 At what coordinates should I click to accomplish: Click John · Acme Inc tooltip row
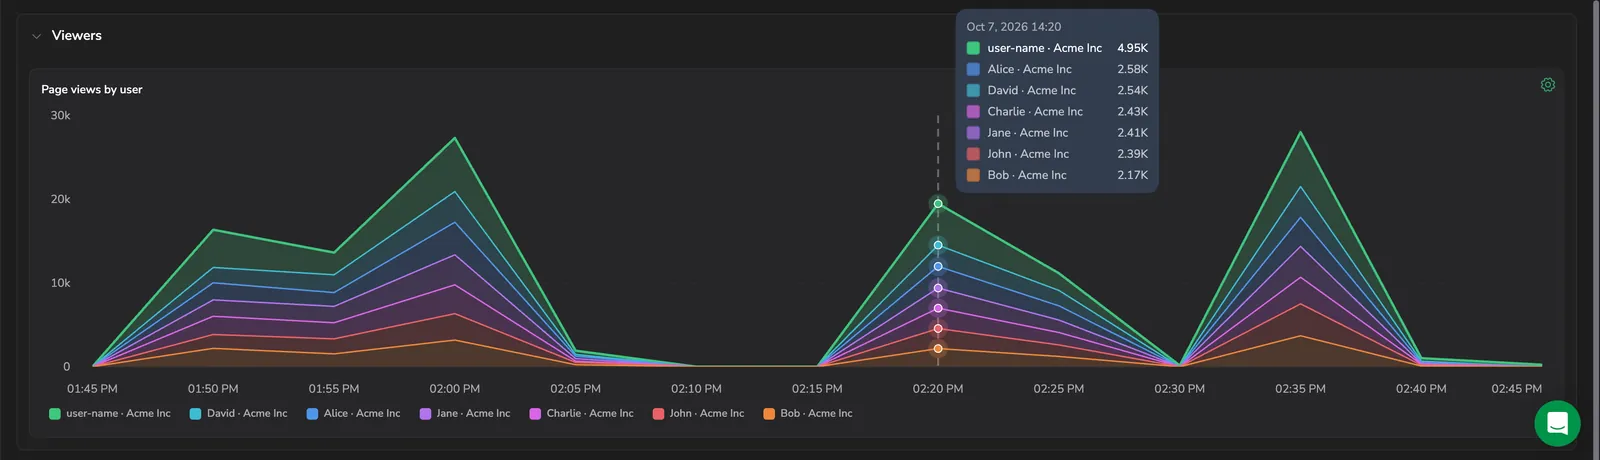1057,154
